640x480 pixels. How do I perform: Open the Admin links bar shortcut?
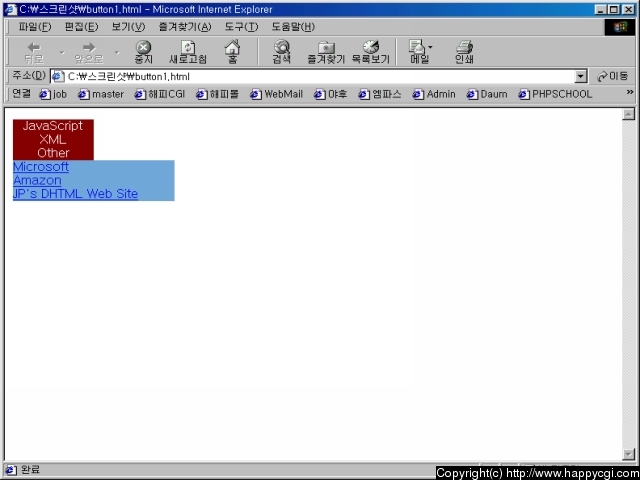click(434, 94)
